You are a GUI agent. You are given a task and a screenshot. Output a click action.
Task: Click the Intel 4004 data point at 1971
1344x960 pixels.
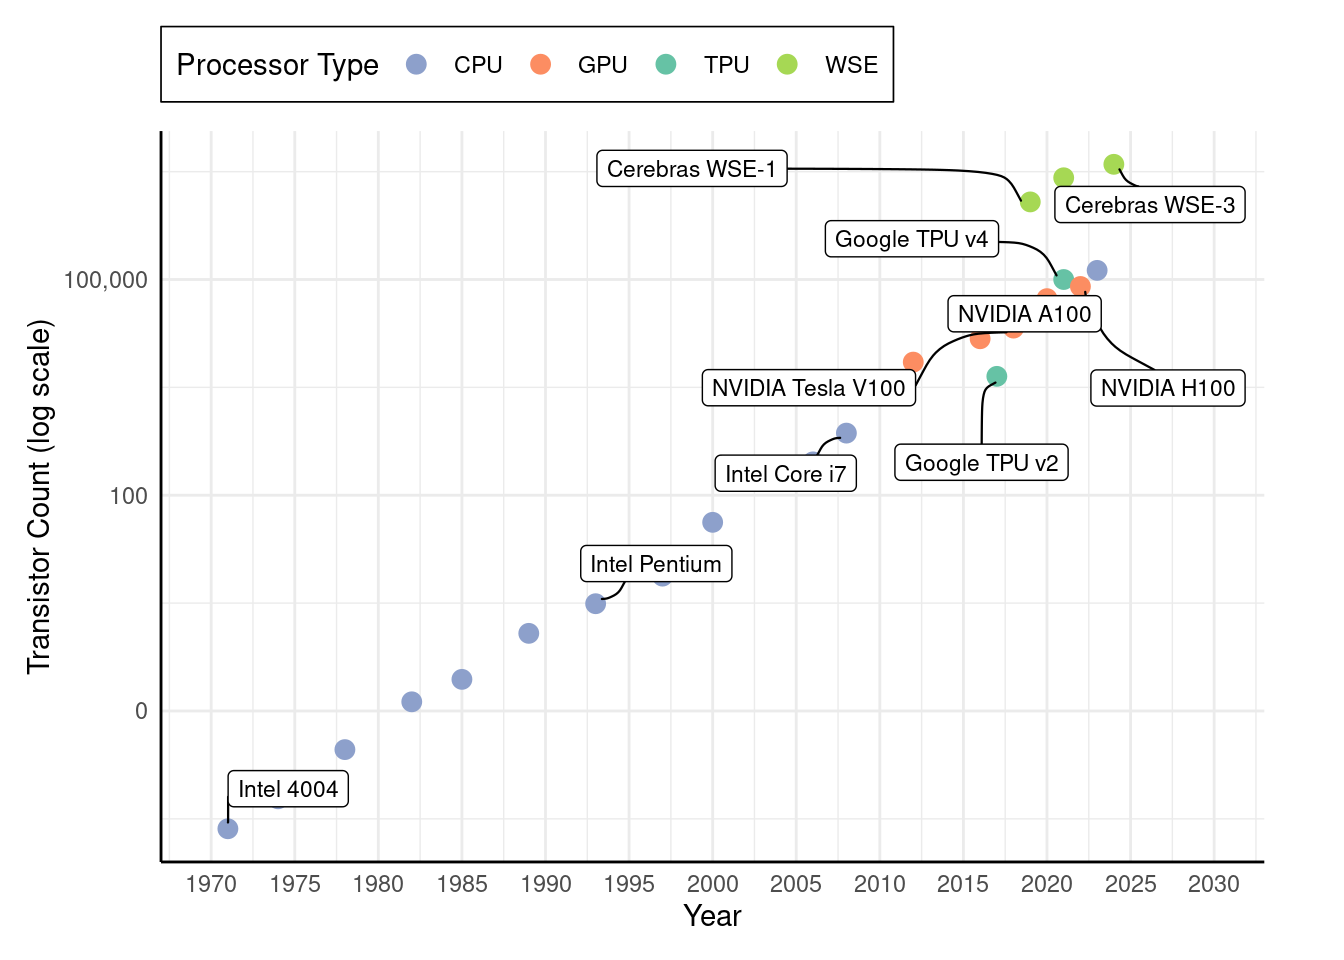tap(228, 829)
